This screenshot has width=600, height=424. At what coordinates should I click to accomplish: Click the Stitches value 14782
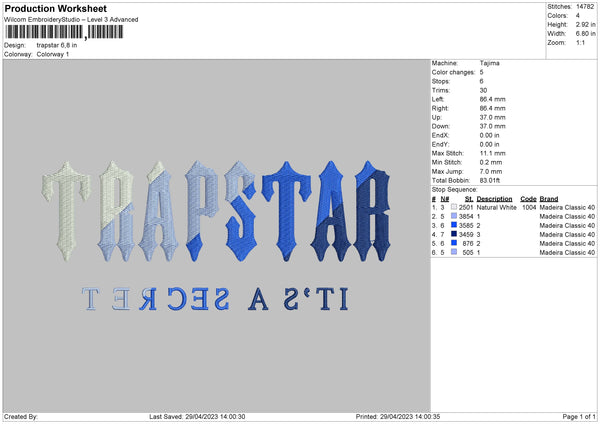point(585,7)
